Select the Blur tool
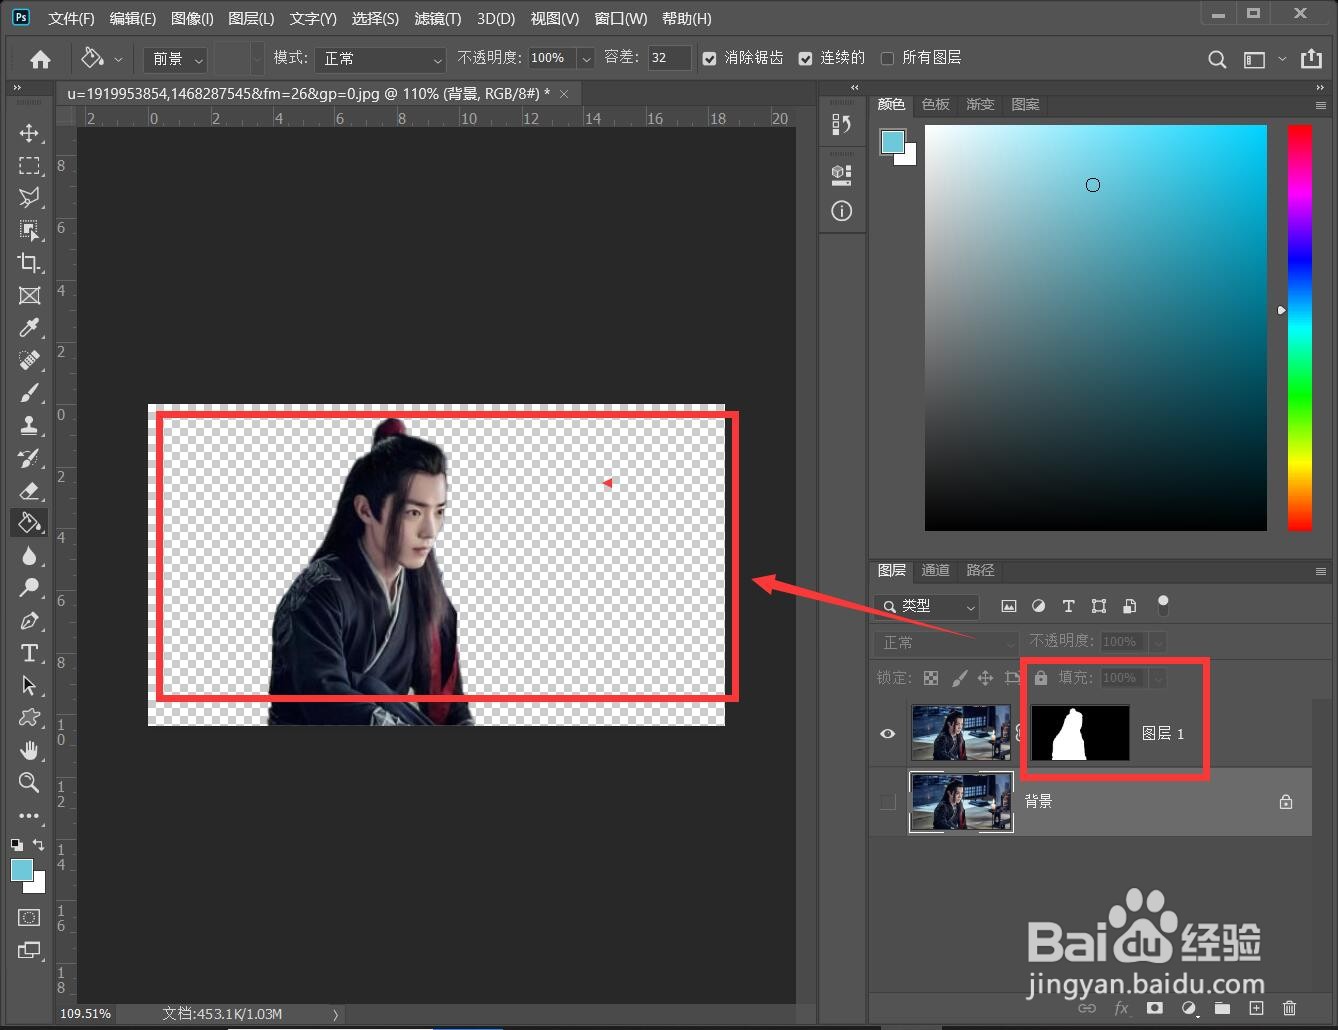Viewport: 1338px width, 1030px height. [x=29, y=555]
